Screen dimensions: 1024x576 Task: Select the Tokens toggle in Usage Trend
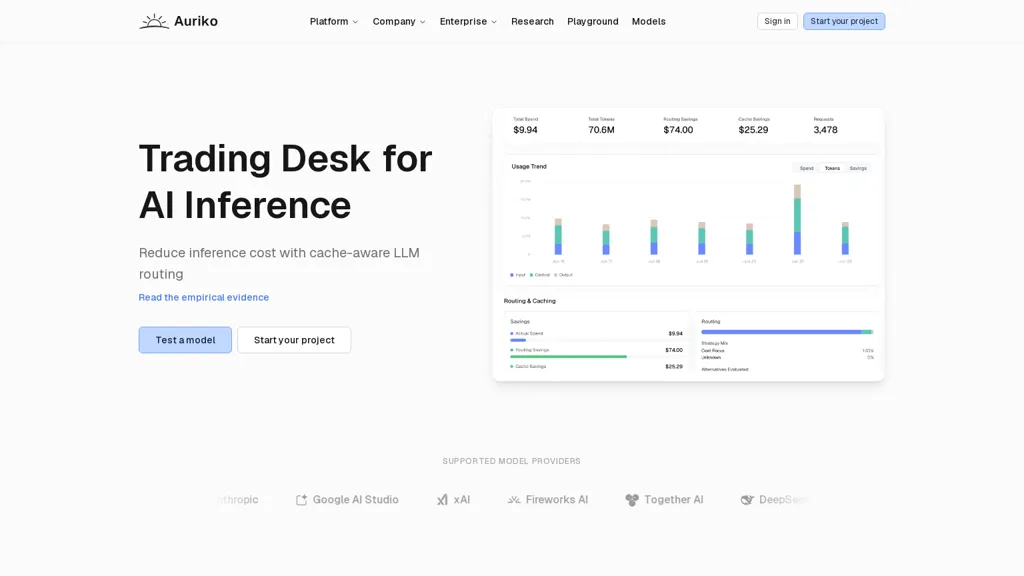tap(832, 168)
